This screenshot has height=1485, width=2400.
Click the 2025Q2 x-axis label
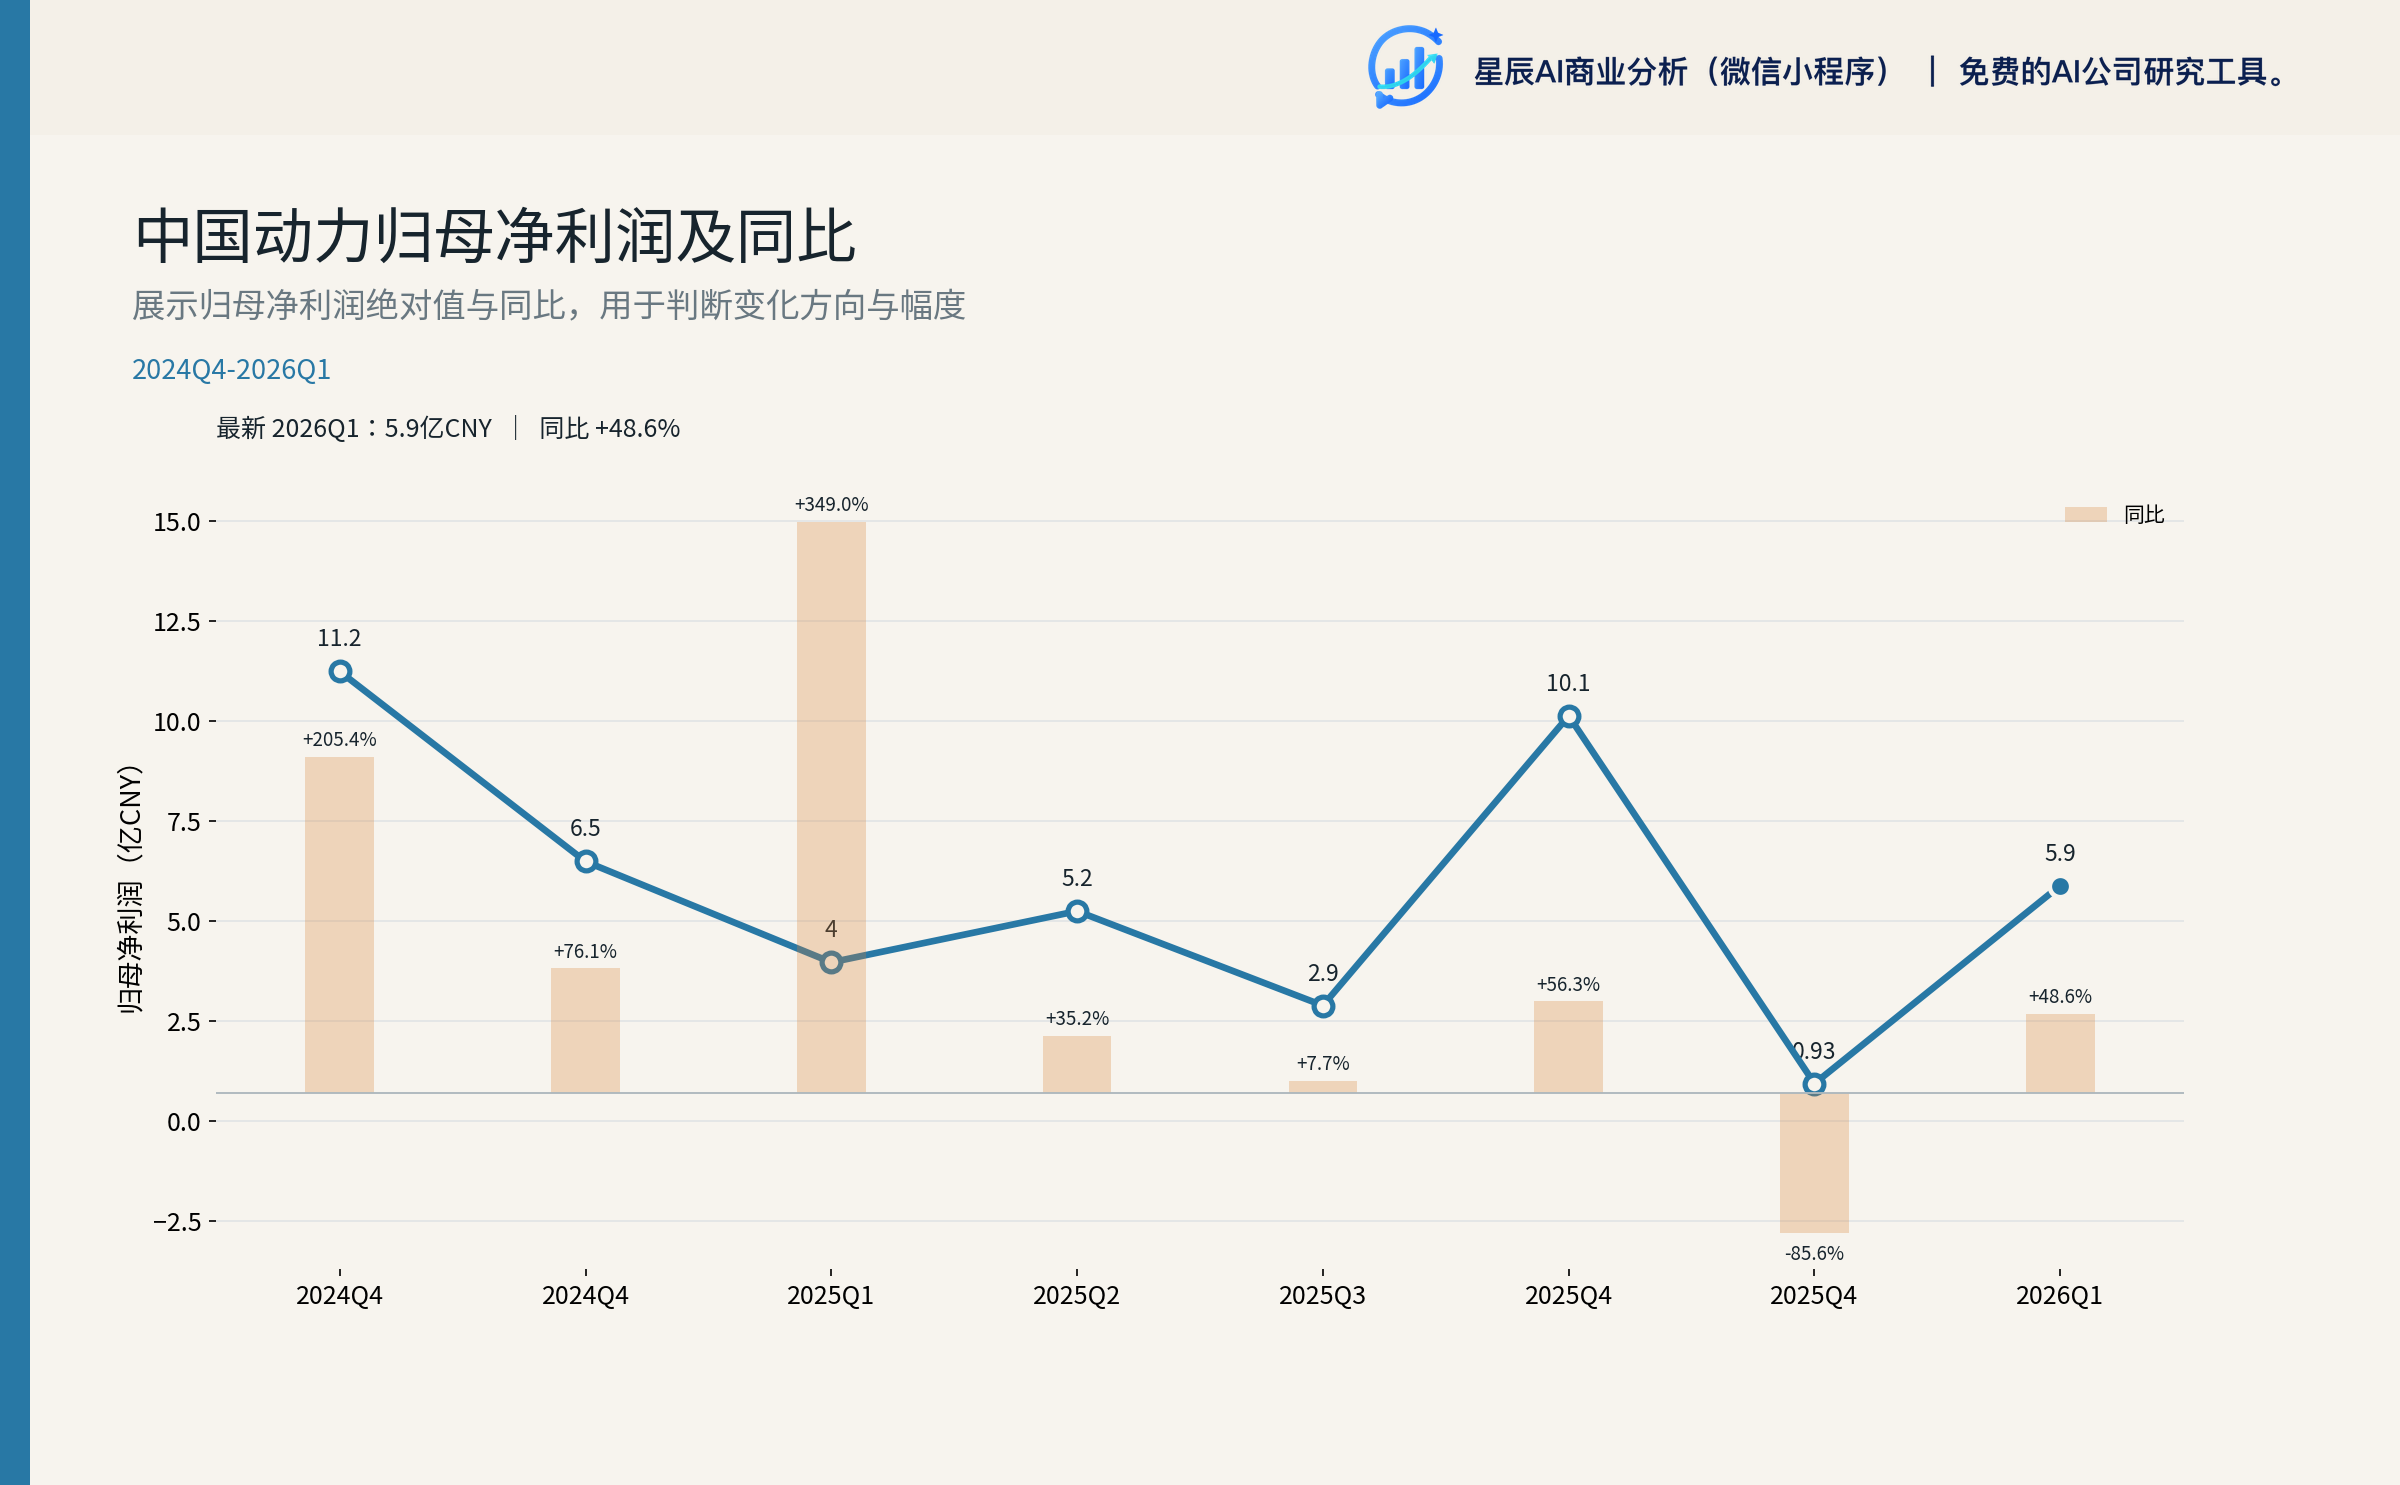(x=1076, y=1296)
